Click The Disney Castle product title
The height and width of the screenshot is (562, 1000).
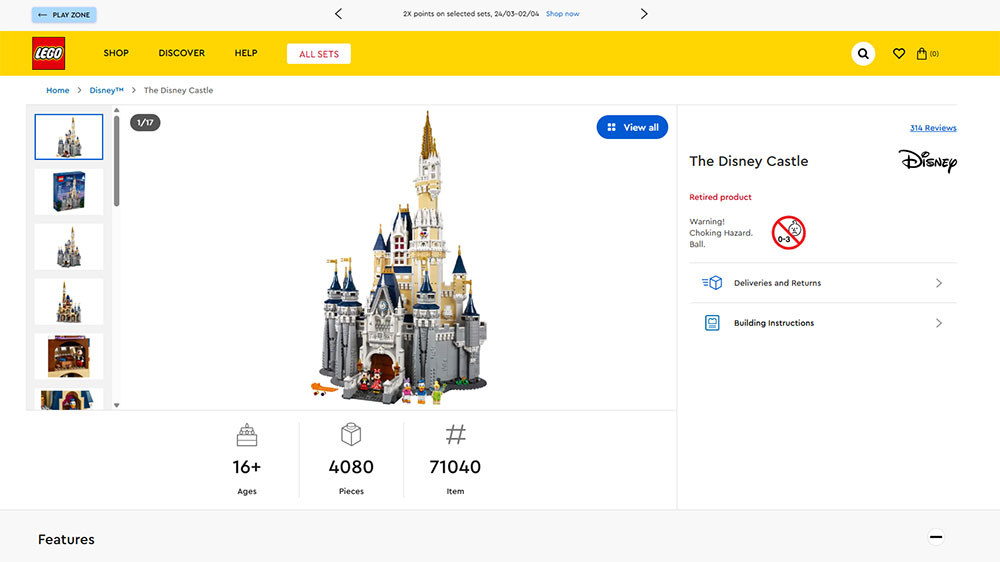[749, 161]
